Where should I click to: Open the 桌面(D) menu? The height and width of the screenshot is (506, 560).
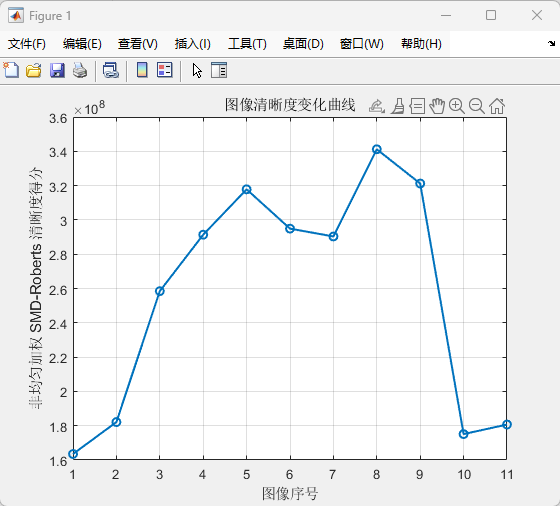point(303,44)
